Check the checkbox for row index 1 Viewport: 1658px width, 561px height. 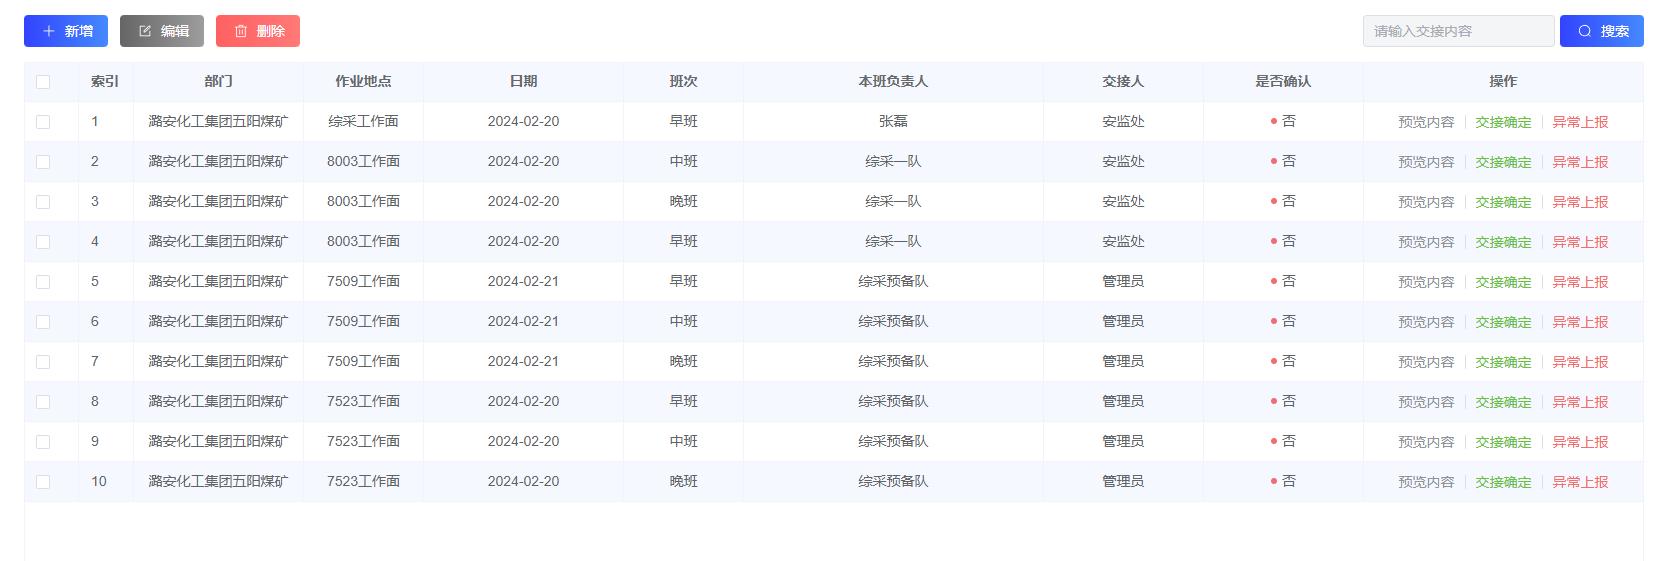[43, 122]
